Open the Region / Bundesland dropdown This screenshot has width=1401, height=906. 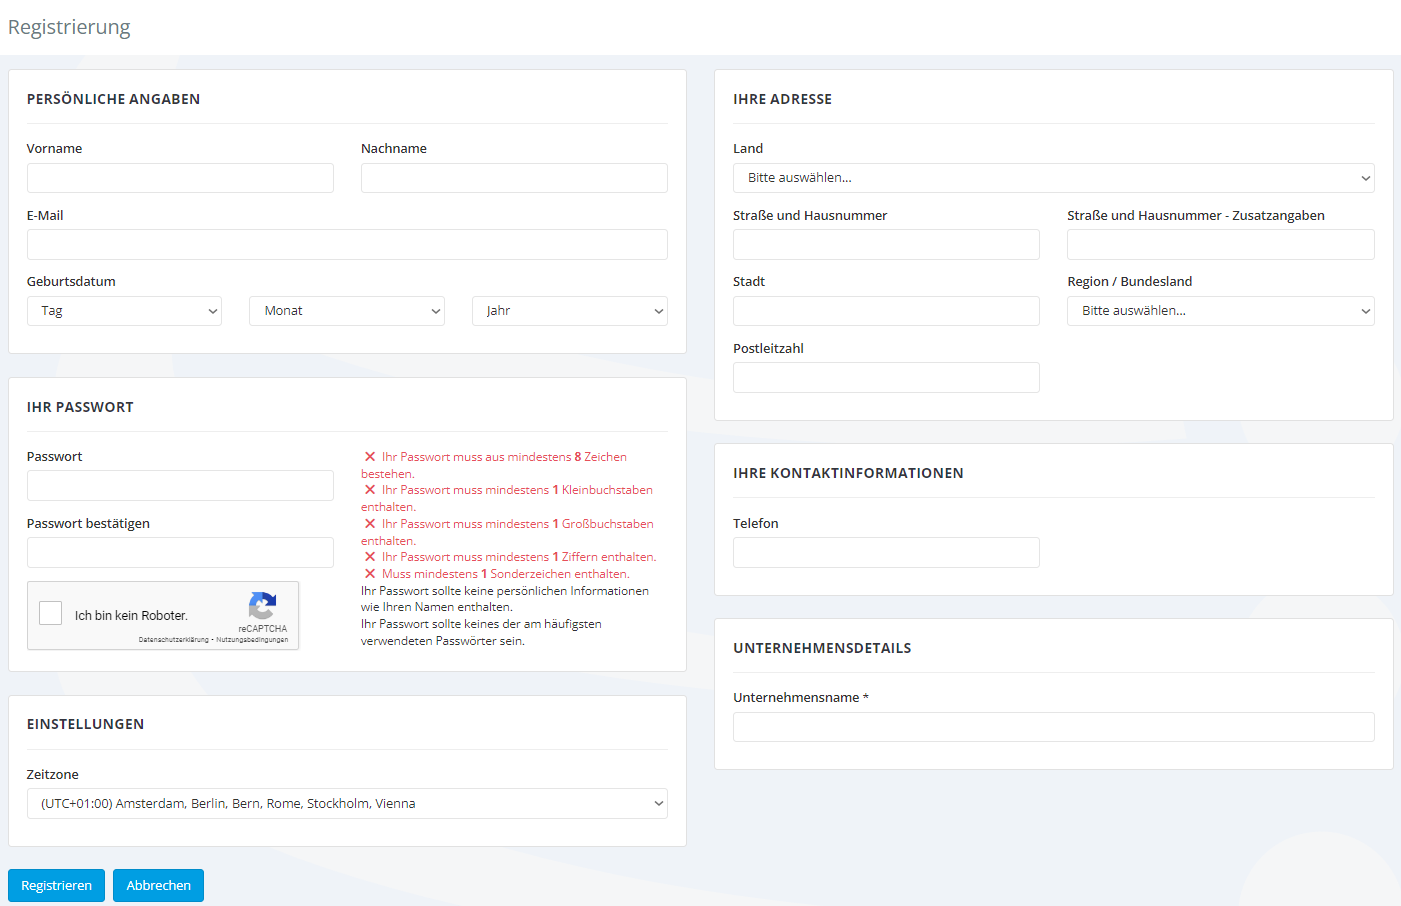(x=1220, y=311)
